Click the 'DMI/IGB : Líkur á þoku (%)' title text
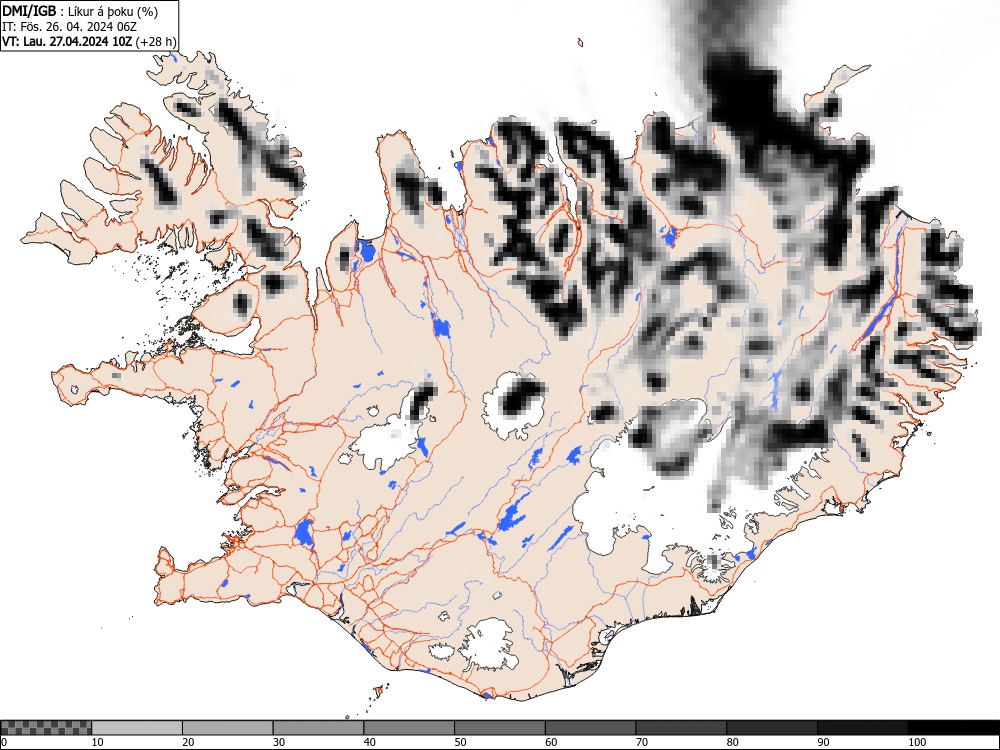Screen dimensions: 1000x750 (80, 11)
